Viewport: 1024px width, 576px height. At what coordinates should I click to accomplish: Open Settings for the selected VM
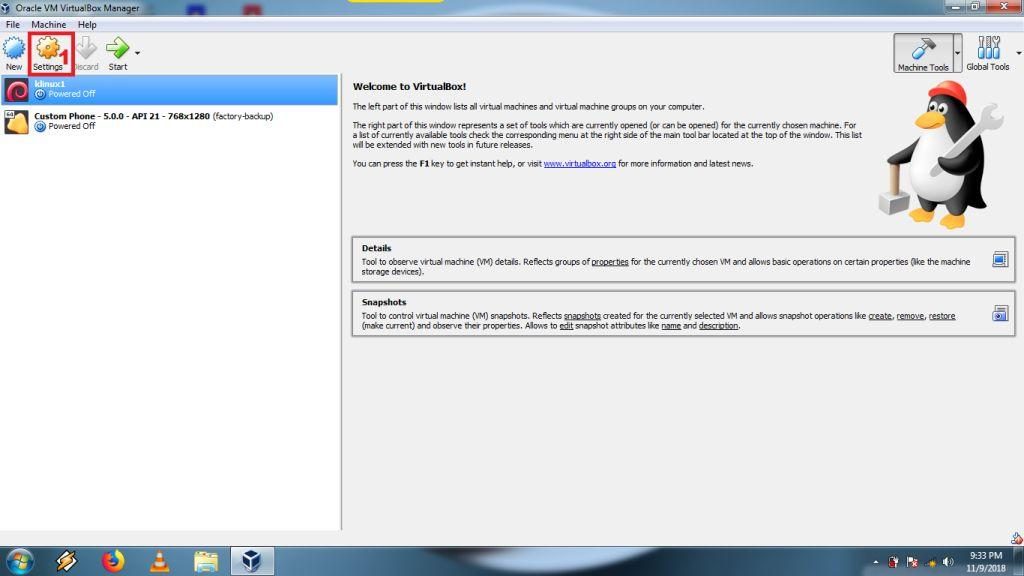pyautogui.click(x=48, y=54)
